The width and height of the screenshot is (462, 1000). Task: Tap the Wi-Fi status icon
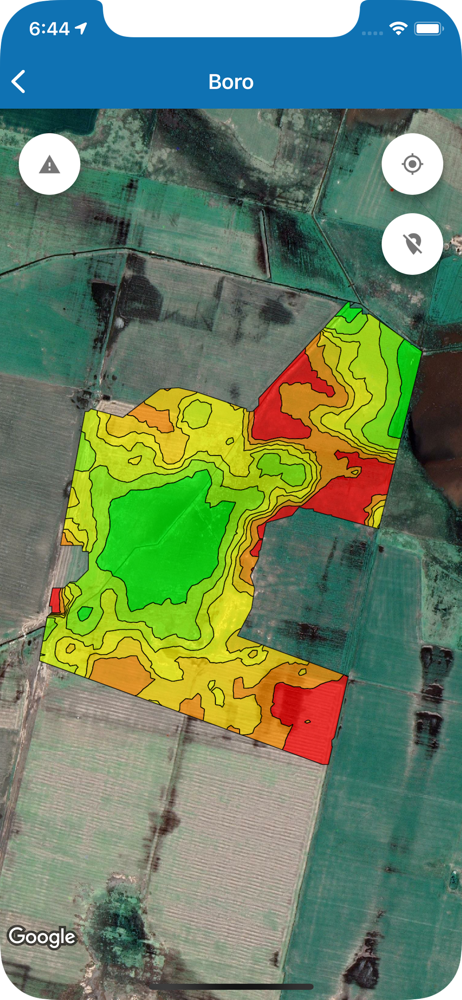[399, 29]
